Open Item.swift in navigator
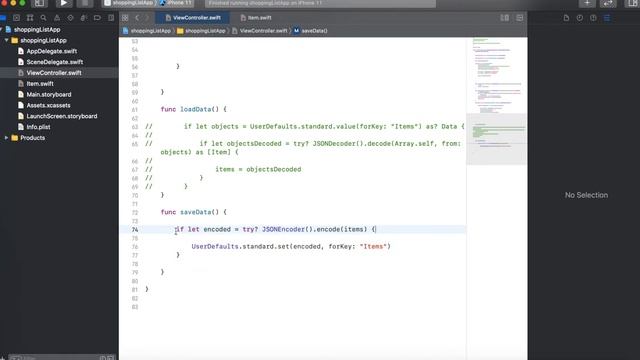Screen dimensions: 640x360 [x=40, y=84]
